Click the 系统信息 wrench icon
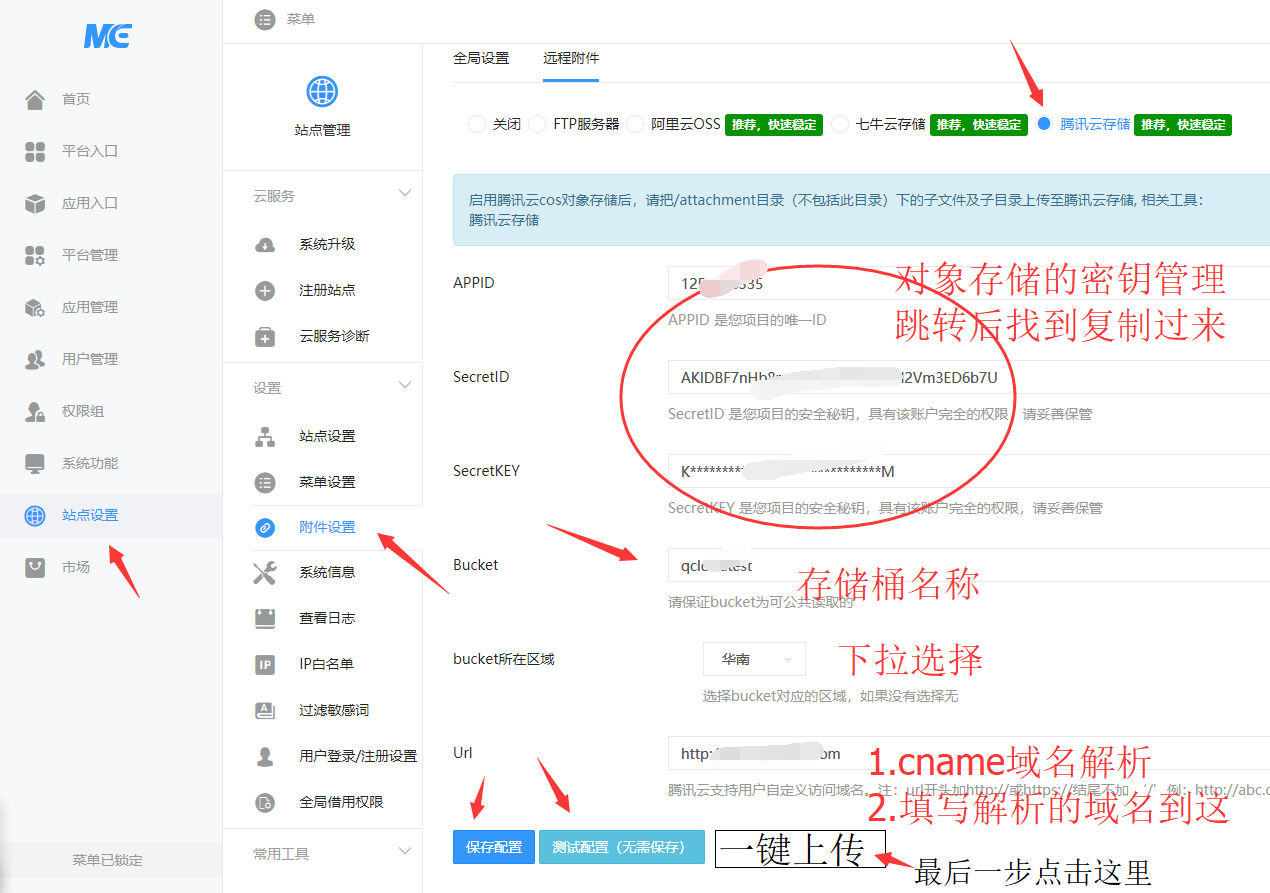 (265, 572)
